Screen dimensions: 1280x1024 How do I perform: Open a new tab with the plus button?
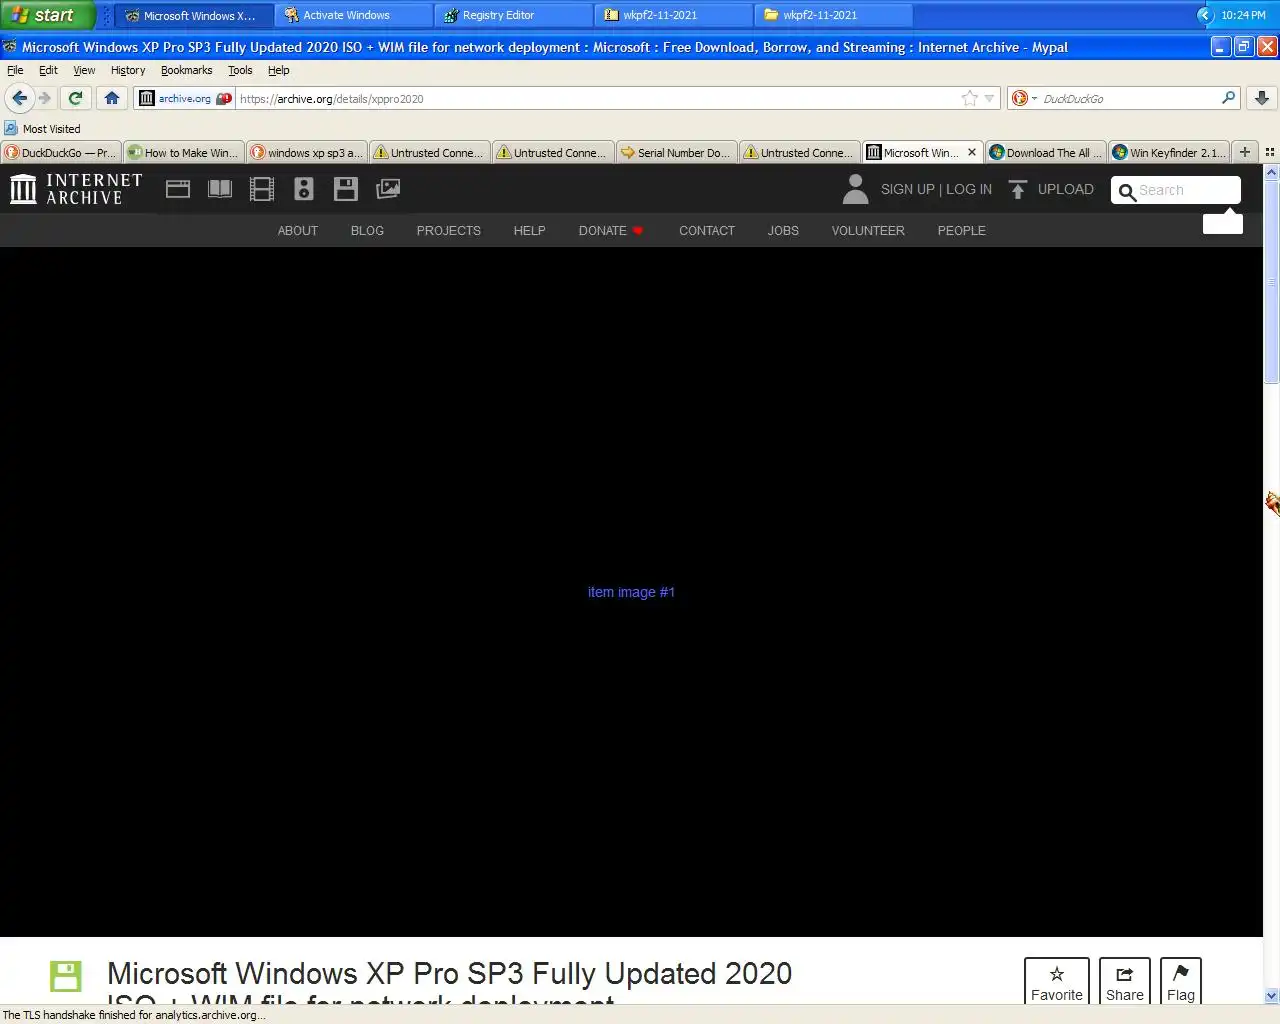[1245, 152]
